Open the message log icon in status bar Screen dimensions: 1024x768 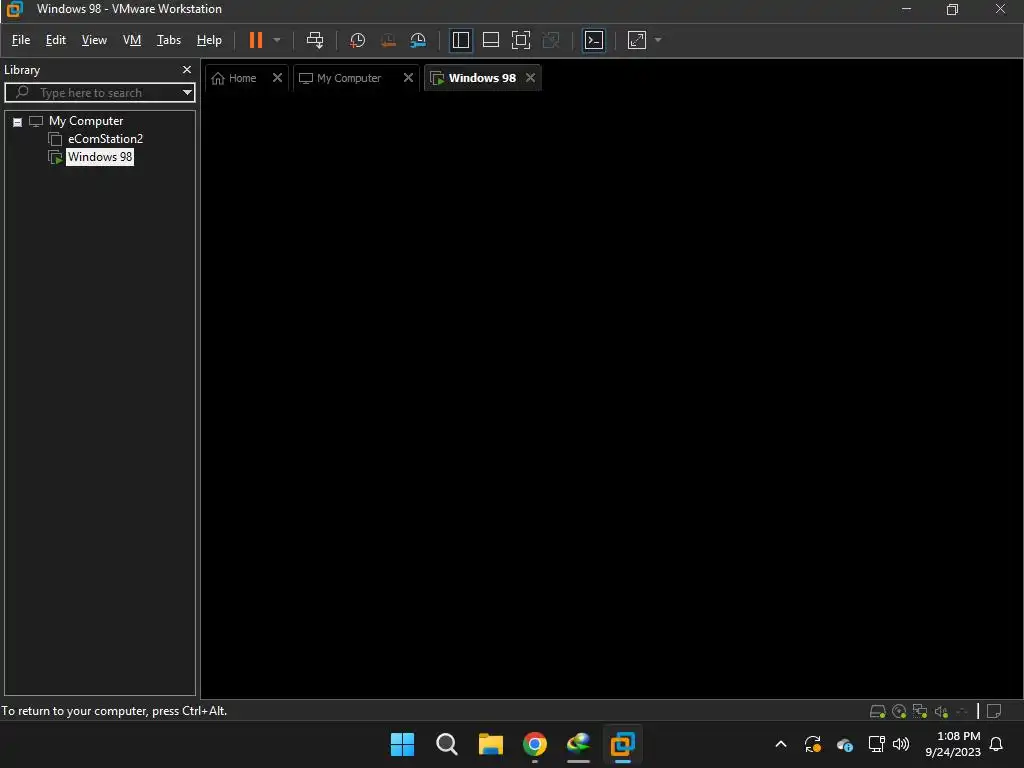994,712
